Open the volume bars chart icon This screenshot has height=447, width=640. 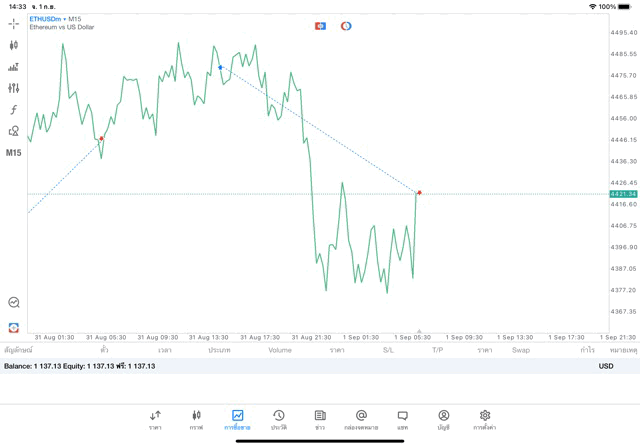(x=14, y=67)
